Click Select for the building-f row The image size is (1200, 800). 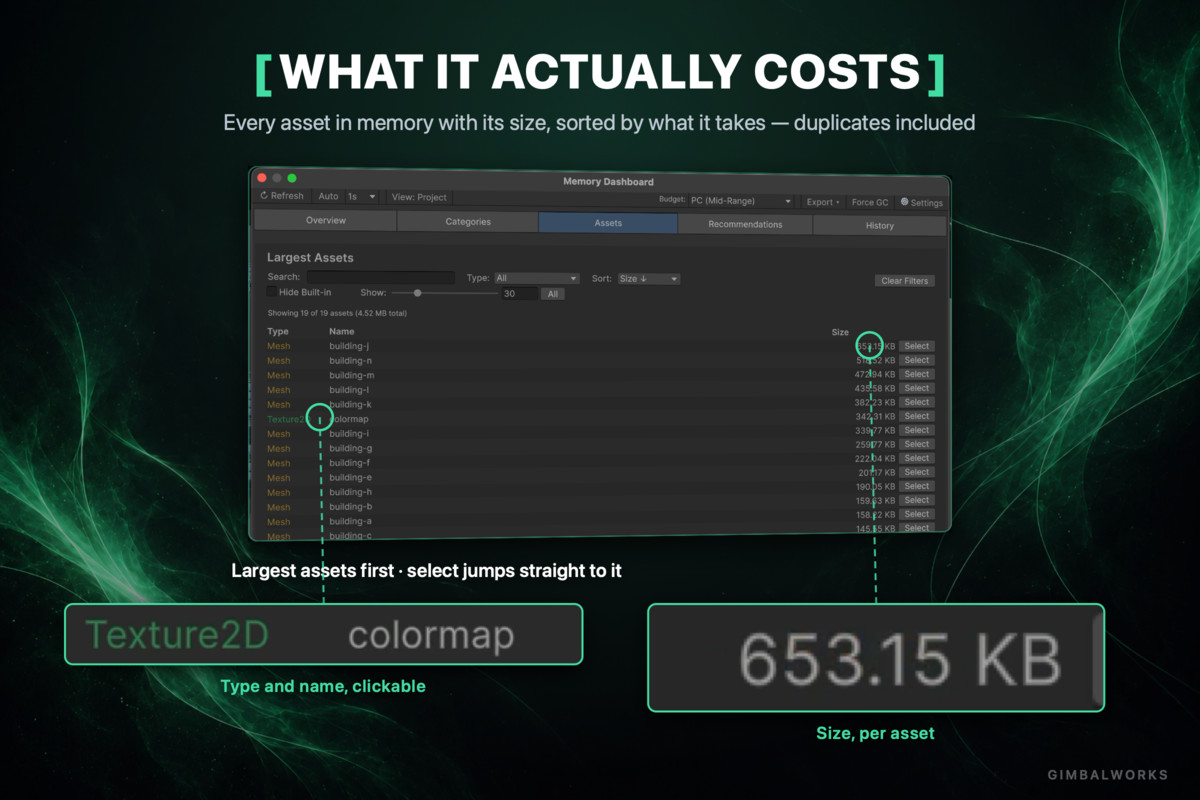tap(917, 458)
